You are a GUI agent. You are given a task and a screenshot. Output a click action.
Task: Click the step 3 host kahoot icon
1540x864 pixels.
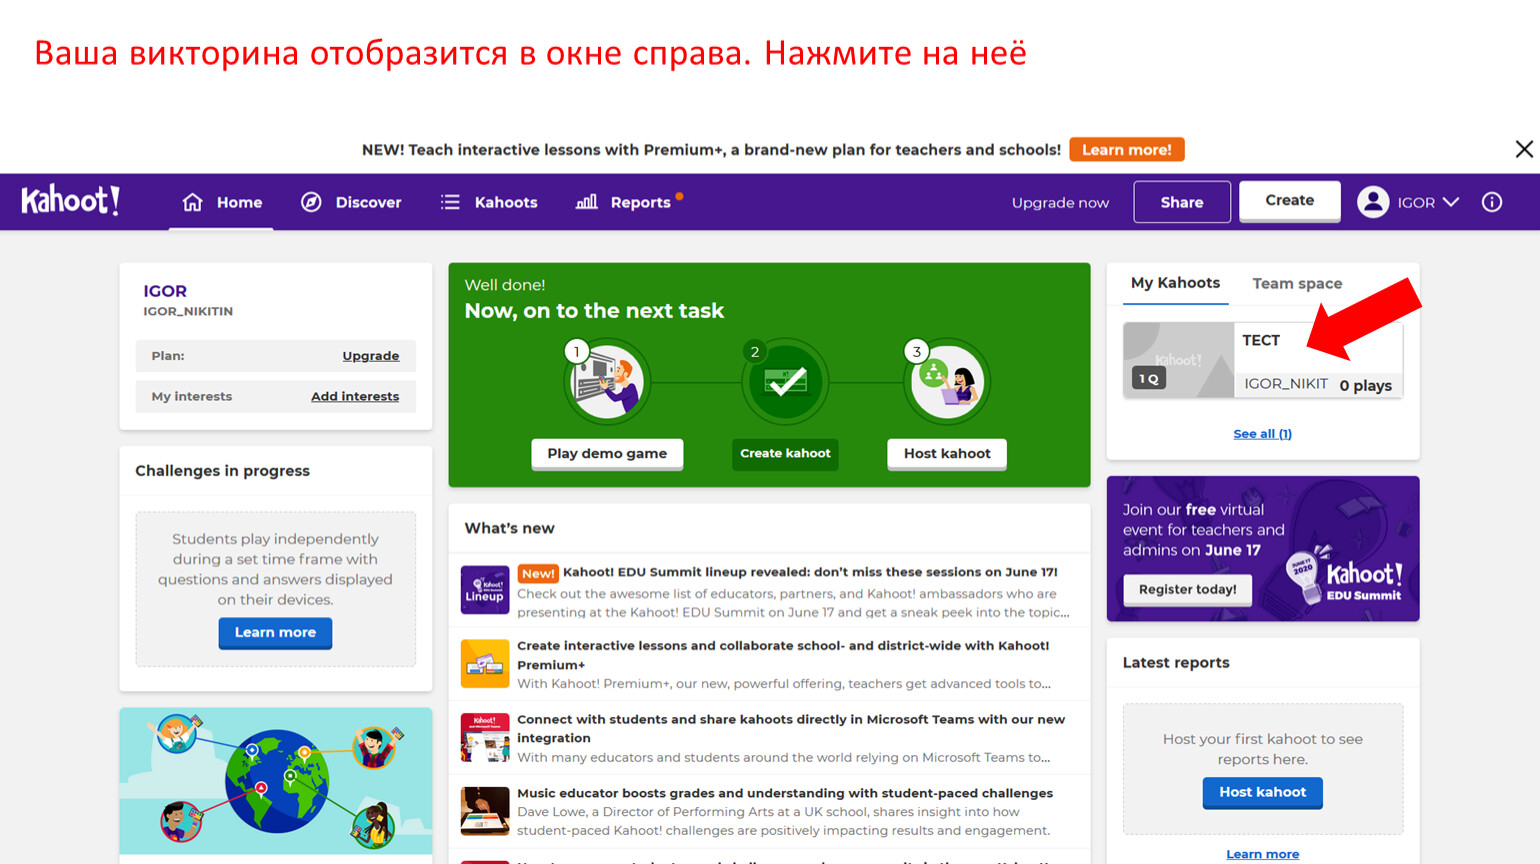947,381
